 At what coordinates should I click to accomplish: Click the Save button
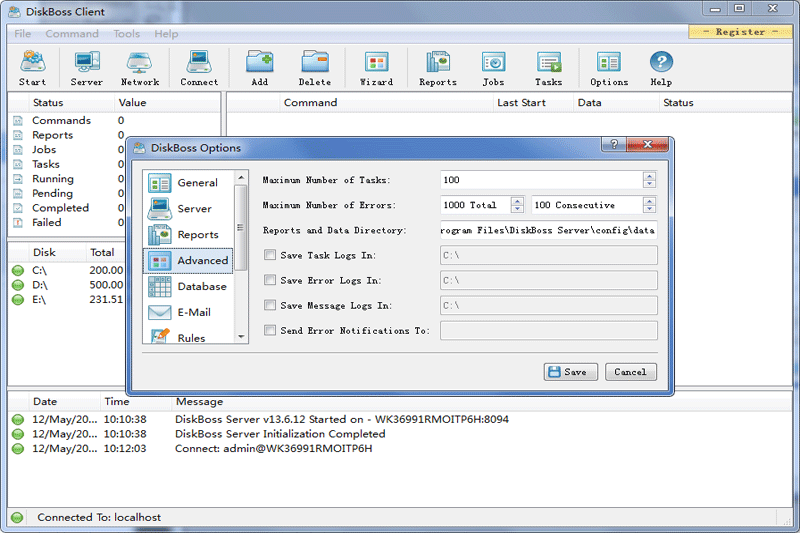coord(571,372)
